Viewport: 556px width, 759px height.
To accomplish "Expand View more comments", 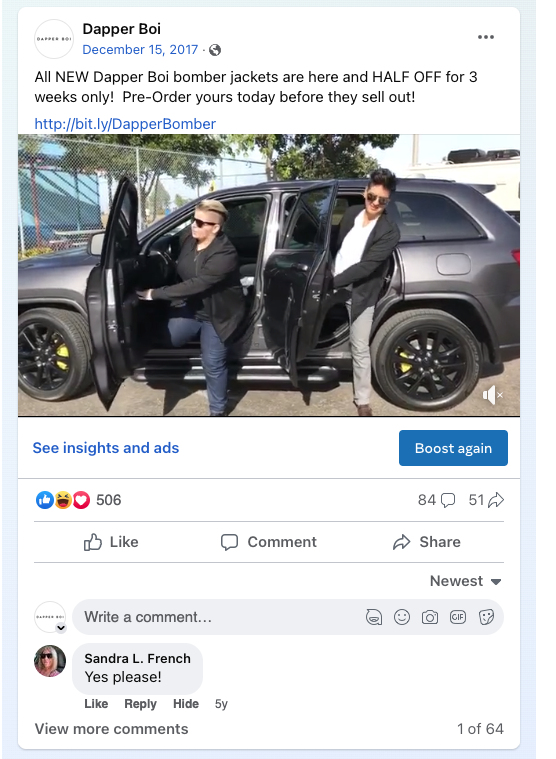I will 111,729.
